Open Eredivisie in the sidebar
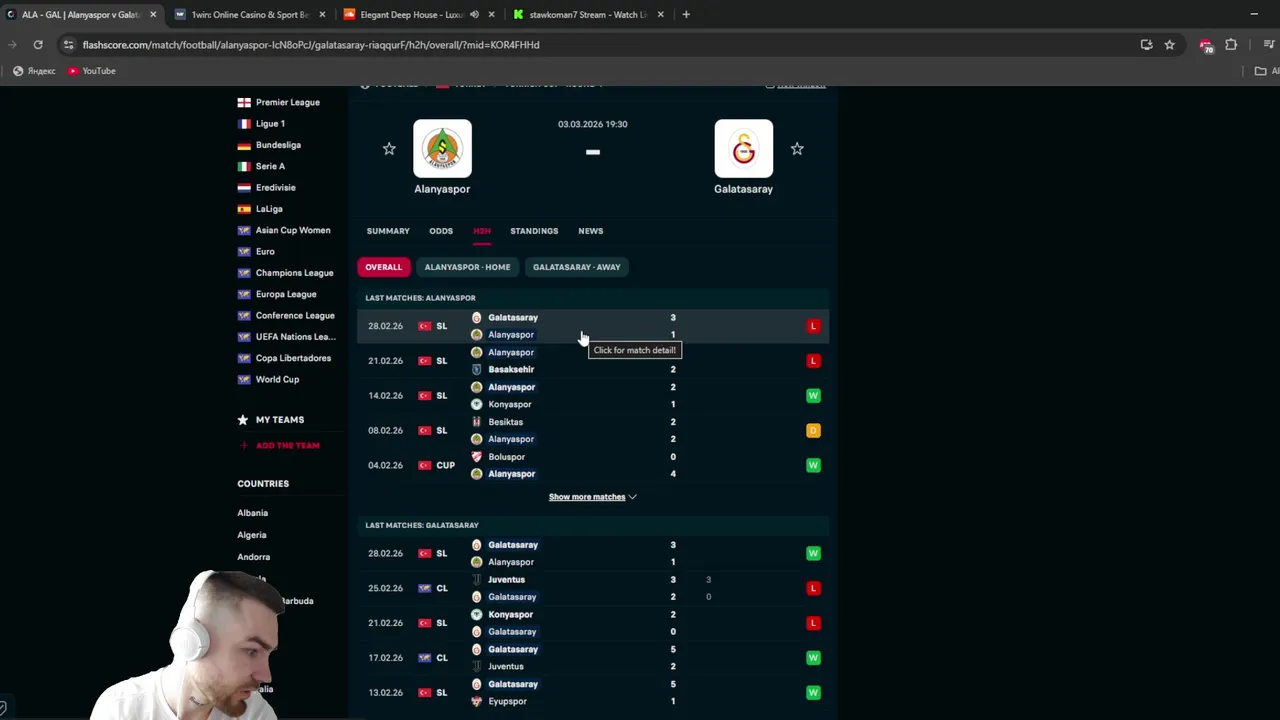The image size is (1280, 720). (x=275, y=188)
